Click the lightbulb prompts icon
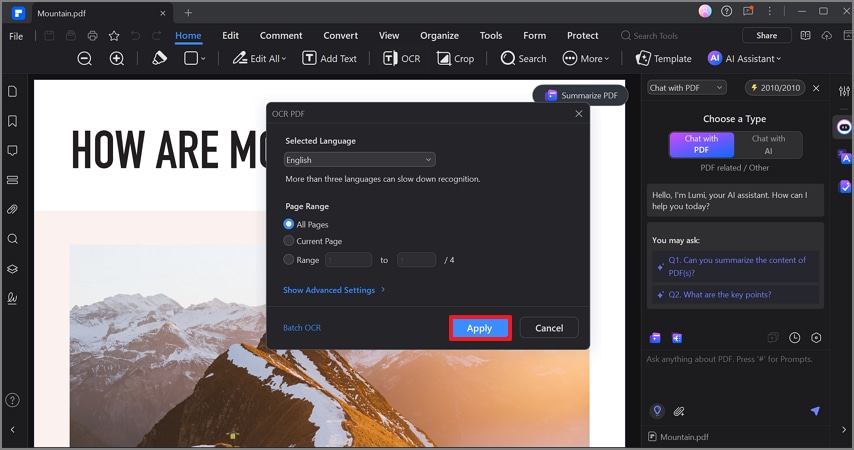The width and height of the screenshot is (854, 450). point(657,411)
